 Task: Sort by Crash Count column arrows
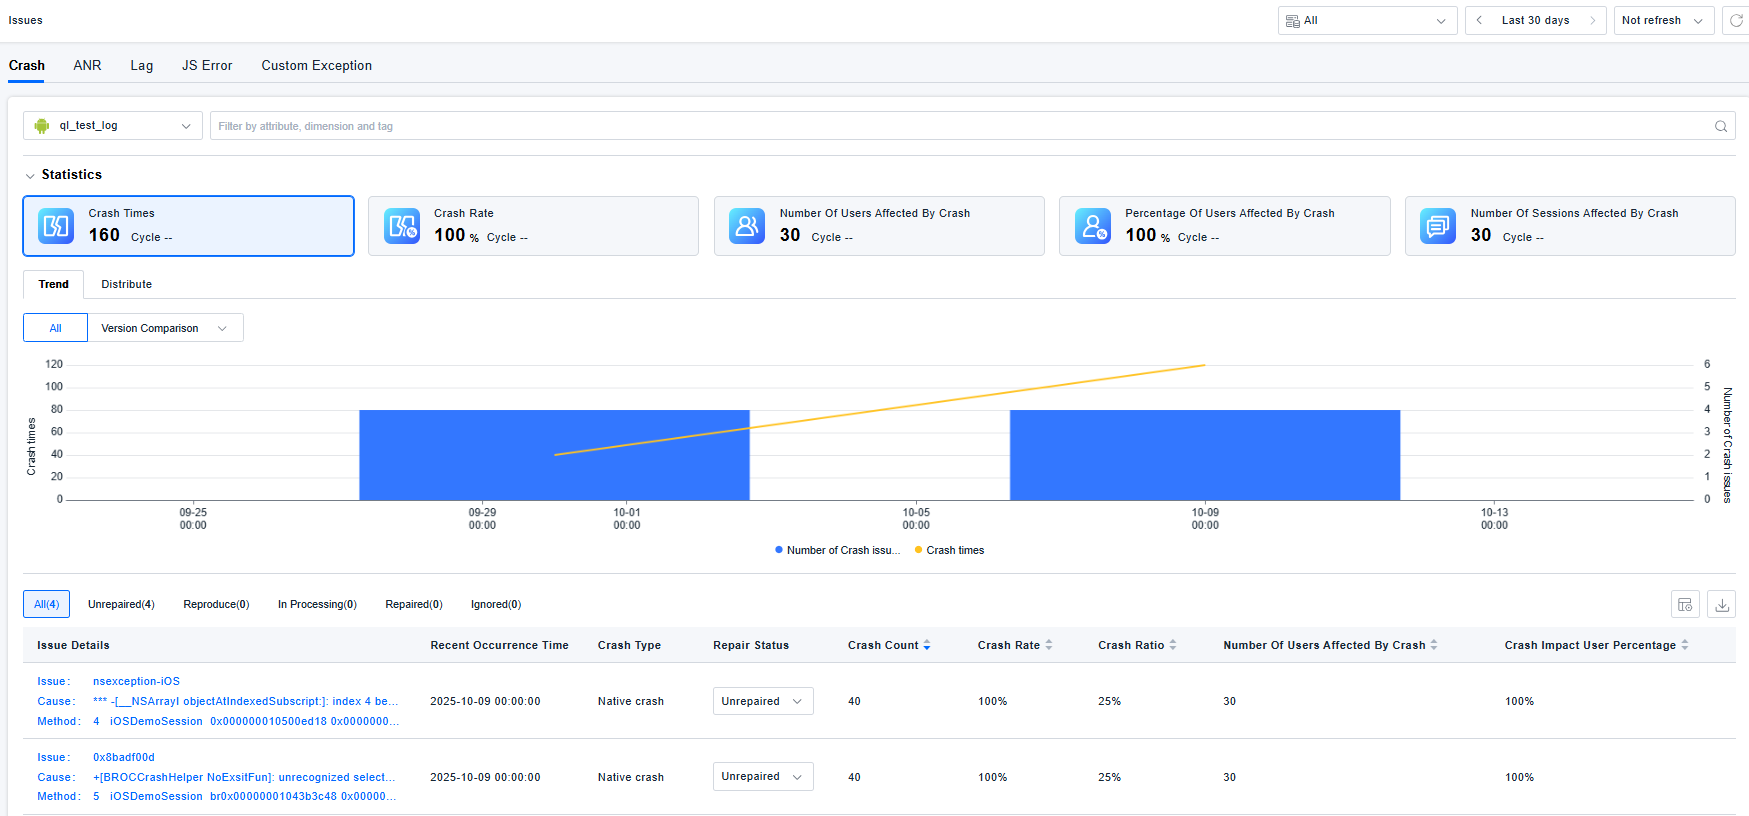(927, 646)
